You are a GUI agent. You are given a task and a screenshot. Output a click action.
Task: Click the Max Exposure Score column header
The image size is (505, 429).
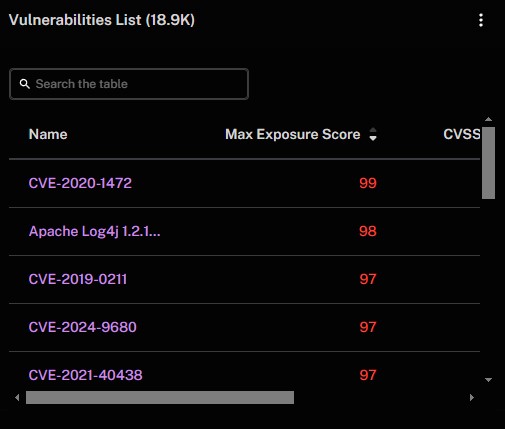pyautogui.click(x=293, y=134)
